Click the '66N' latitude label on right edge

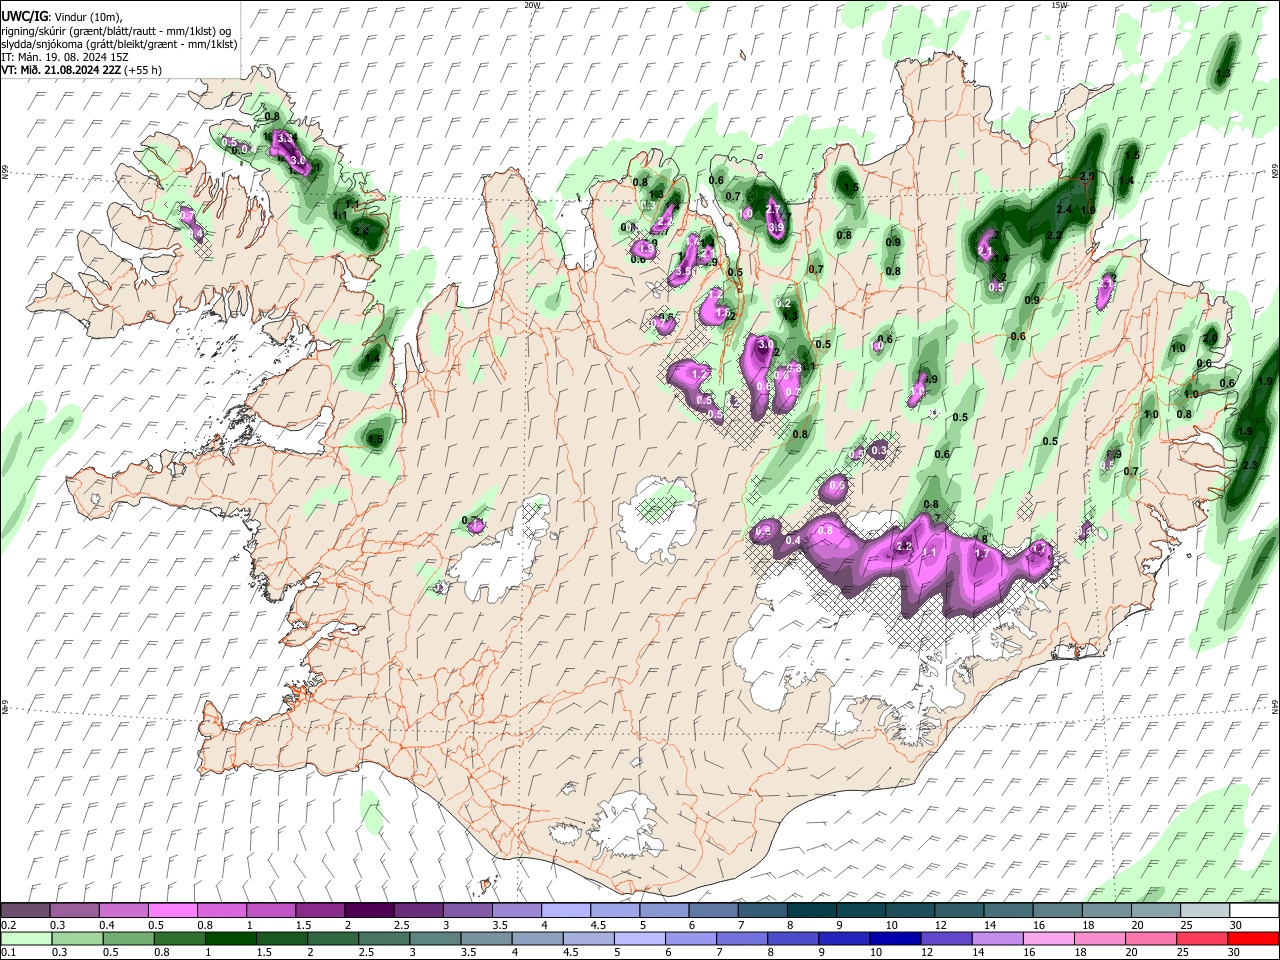(1275, 172)
